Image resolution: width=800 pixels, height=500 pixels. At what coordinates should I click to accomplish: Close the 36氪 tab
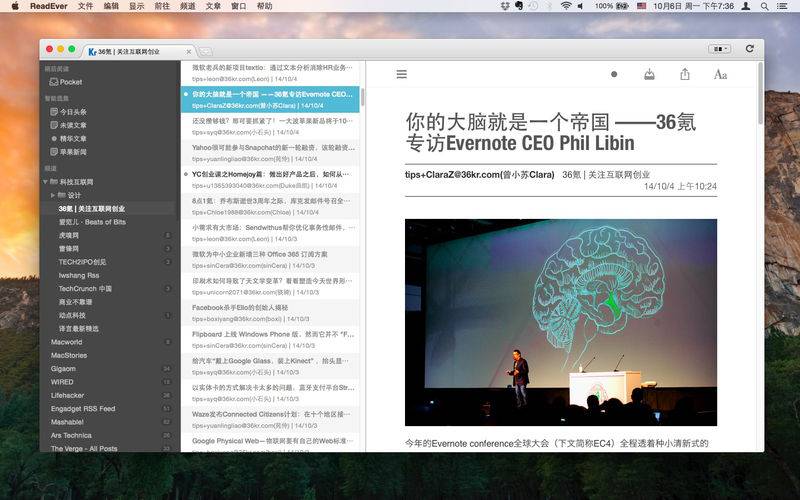point(189,52)
